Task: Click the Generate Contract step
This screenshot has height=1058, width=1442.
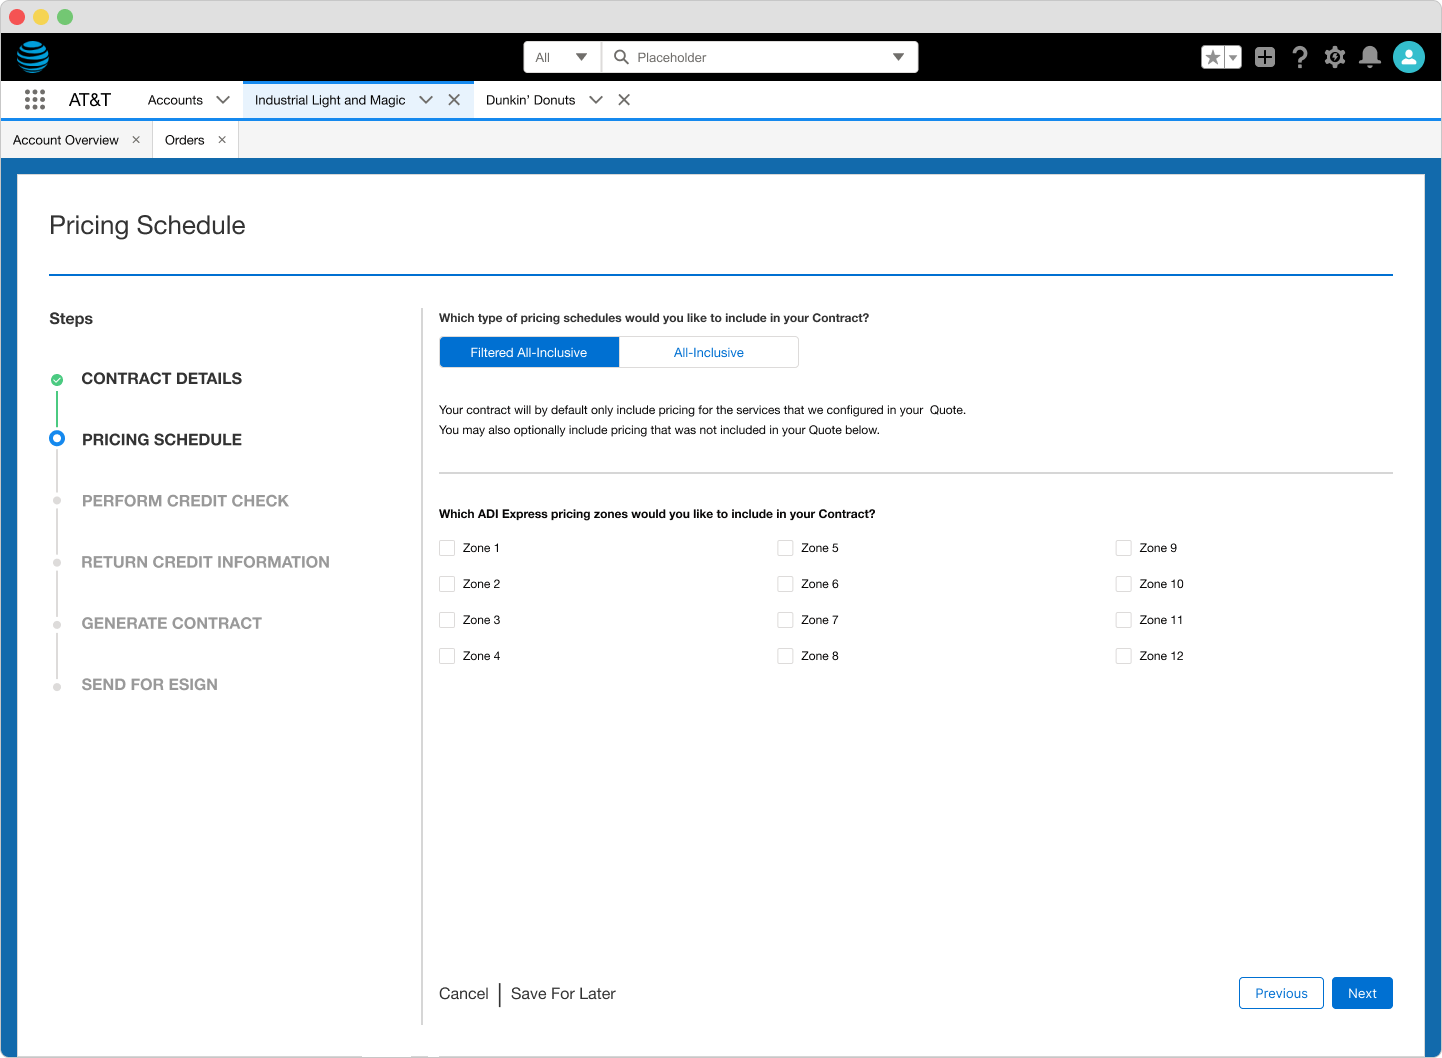Action: [x=172, y=623]
